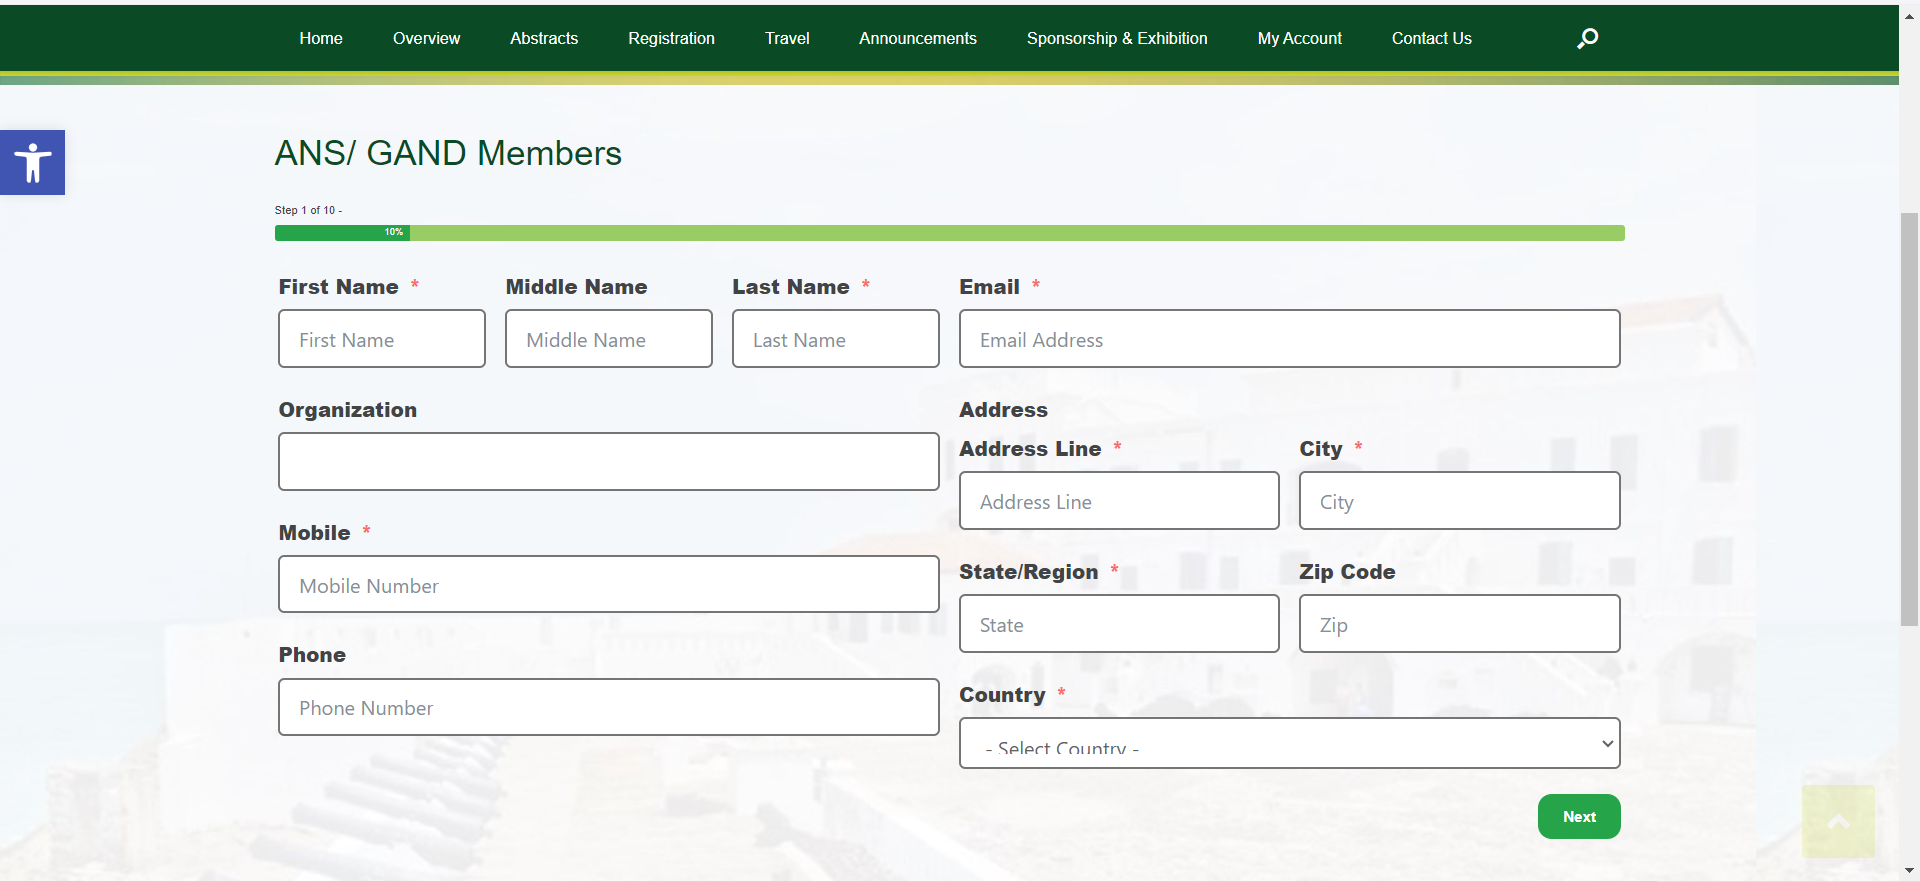
Task: Click the Zip Code label
Action: 1347,572
